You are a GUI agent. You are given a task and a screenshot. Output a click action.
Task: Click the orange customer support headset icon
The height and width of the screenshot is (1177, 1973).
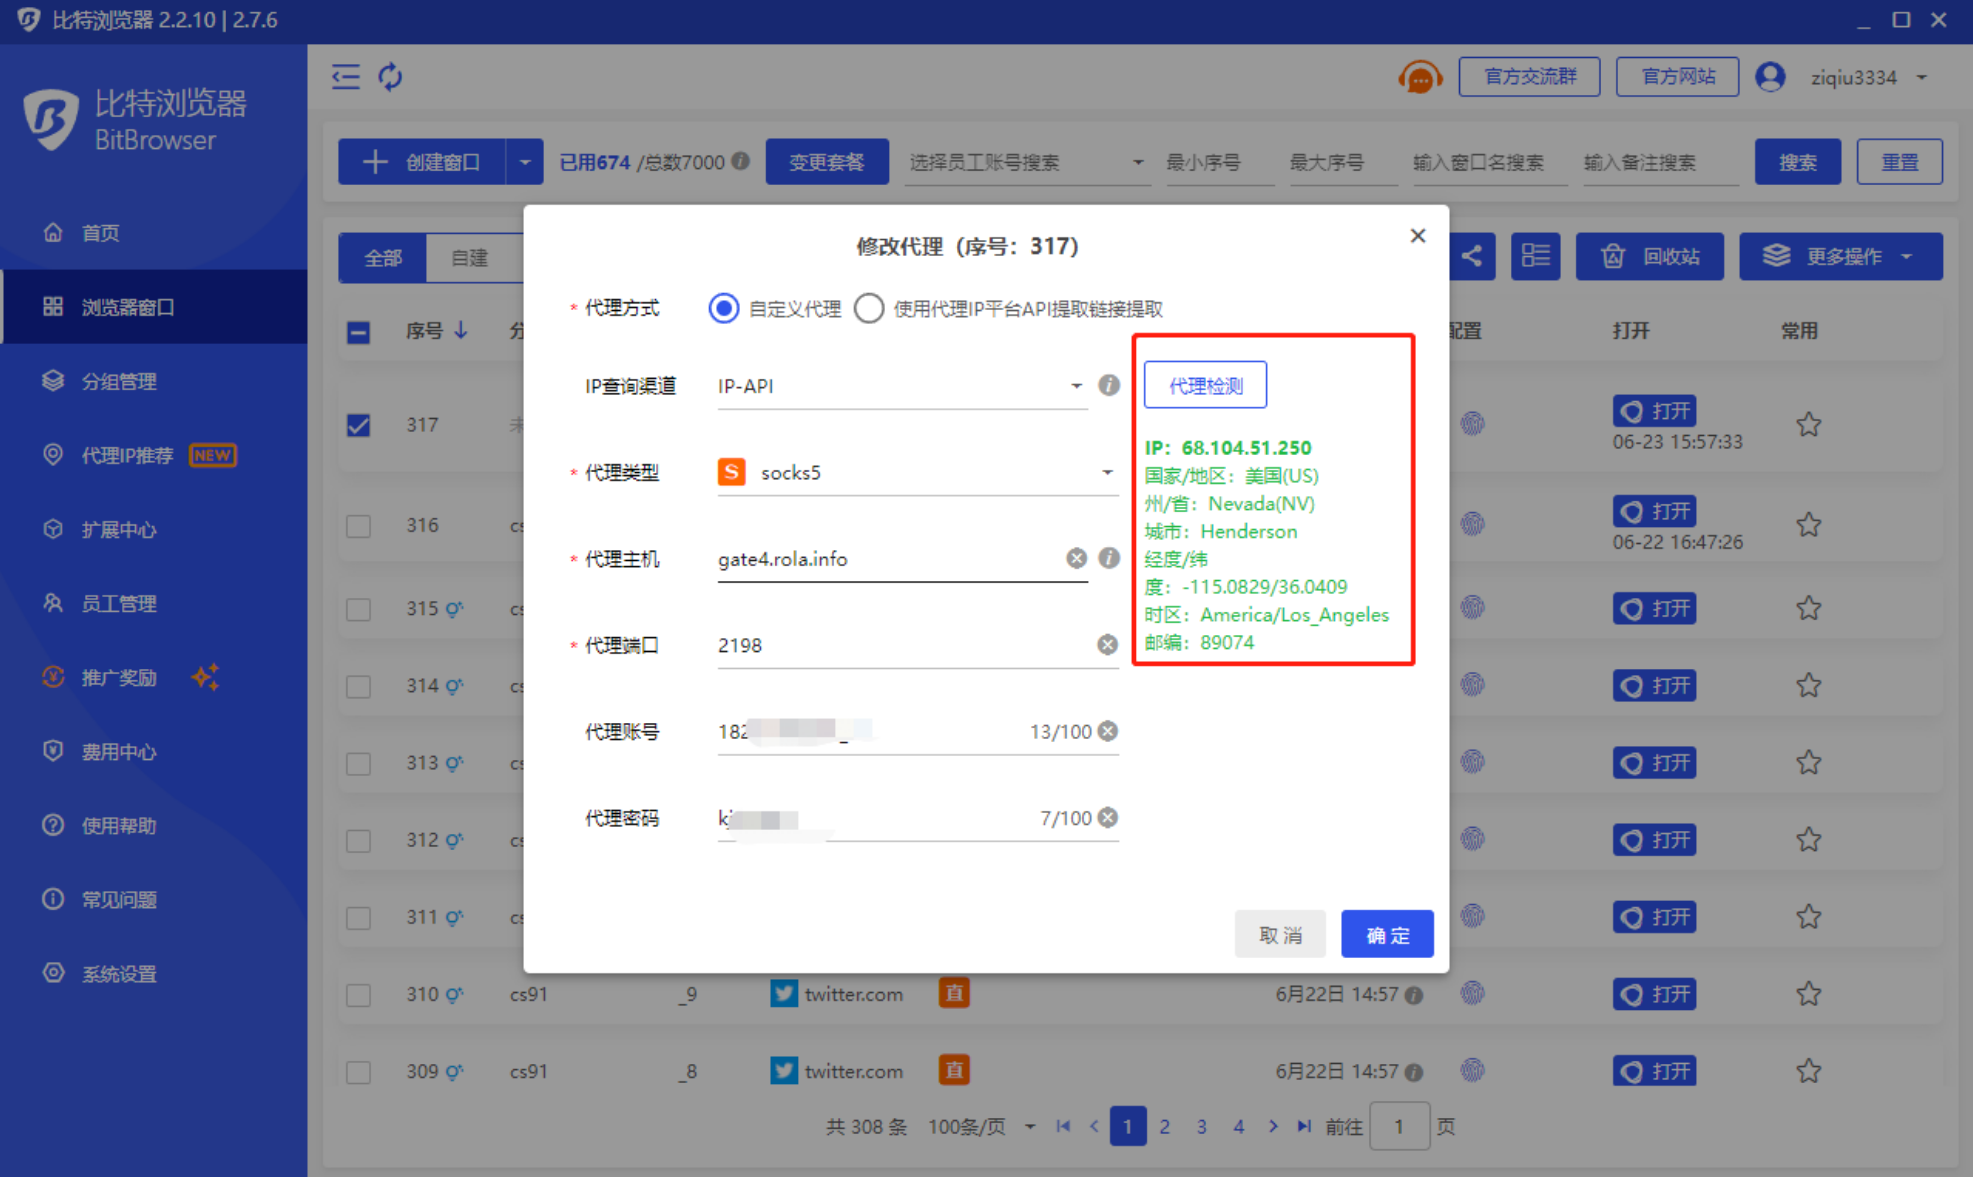pos(1419,77)
